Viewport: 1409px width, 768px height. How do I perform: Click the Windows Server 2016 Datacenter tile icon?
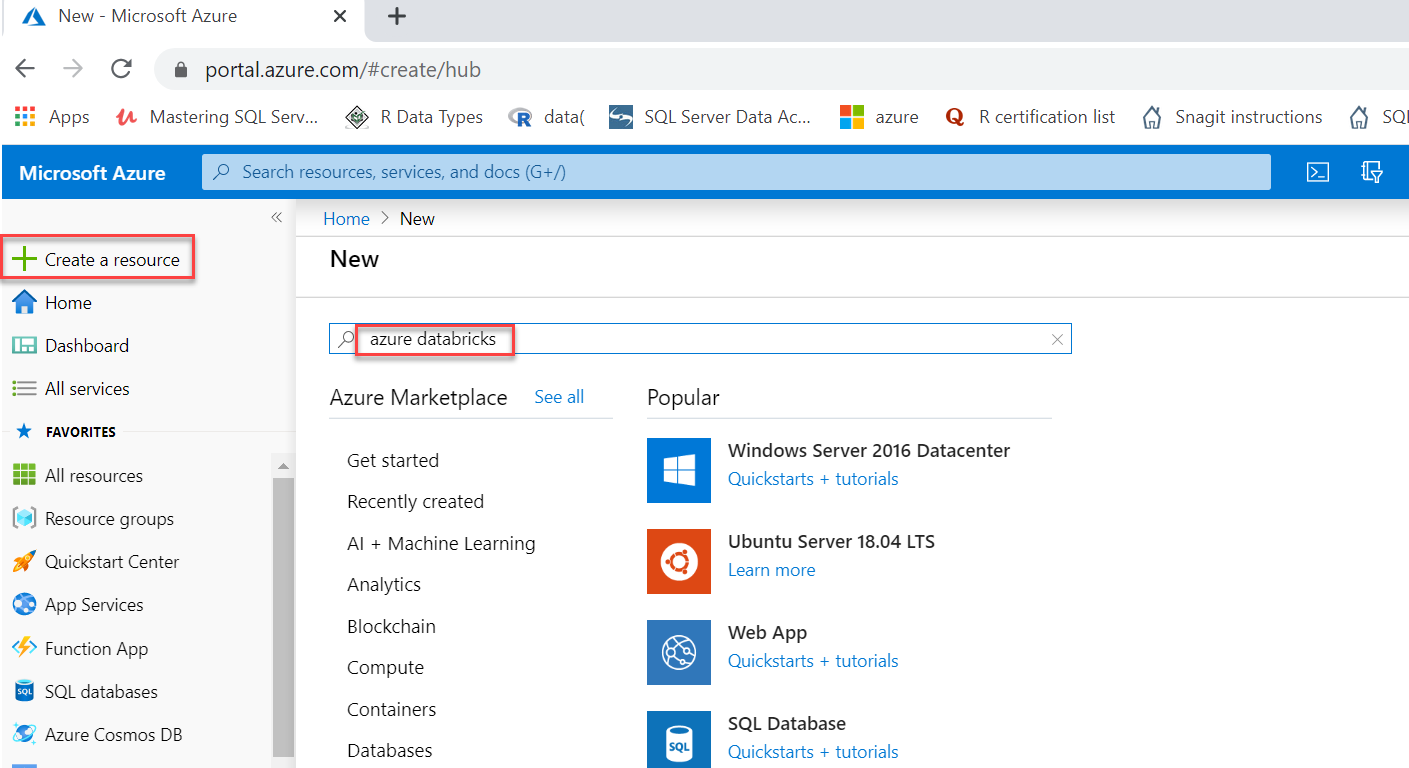coord(679,470)
